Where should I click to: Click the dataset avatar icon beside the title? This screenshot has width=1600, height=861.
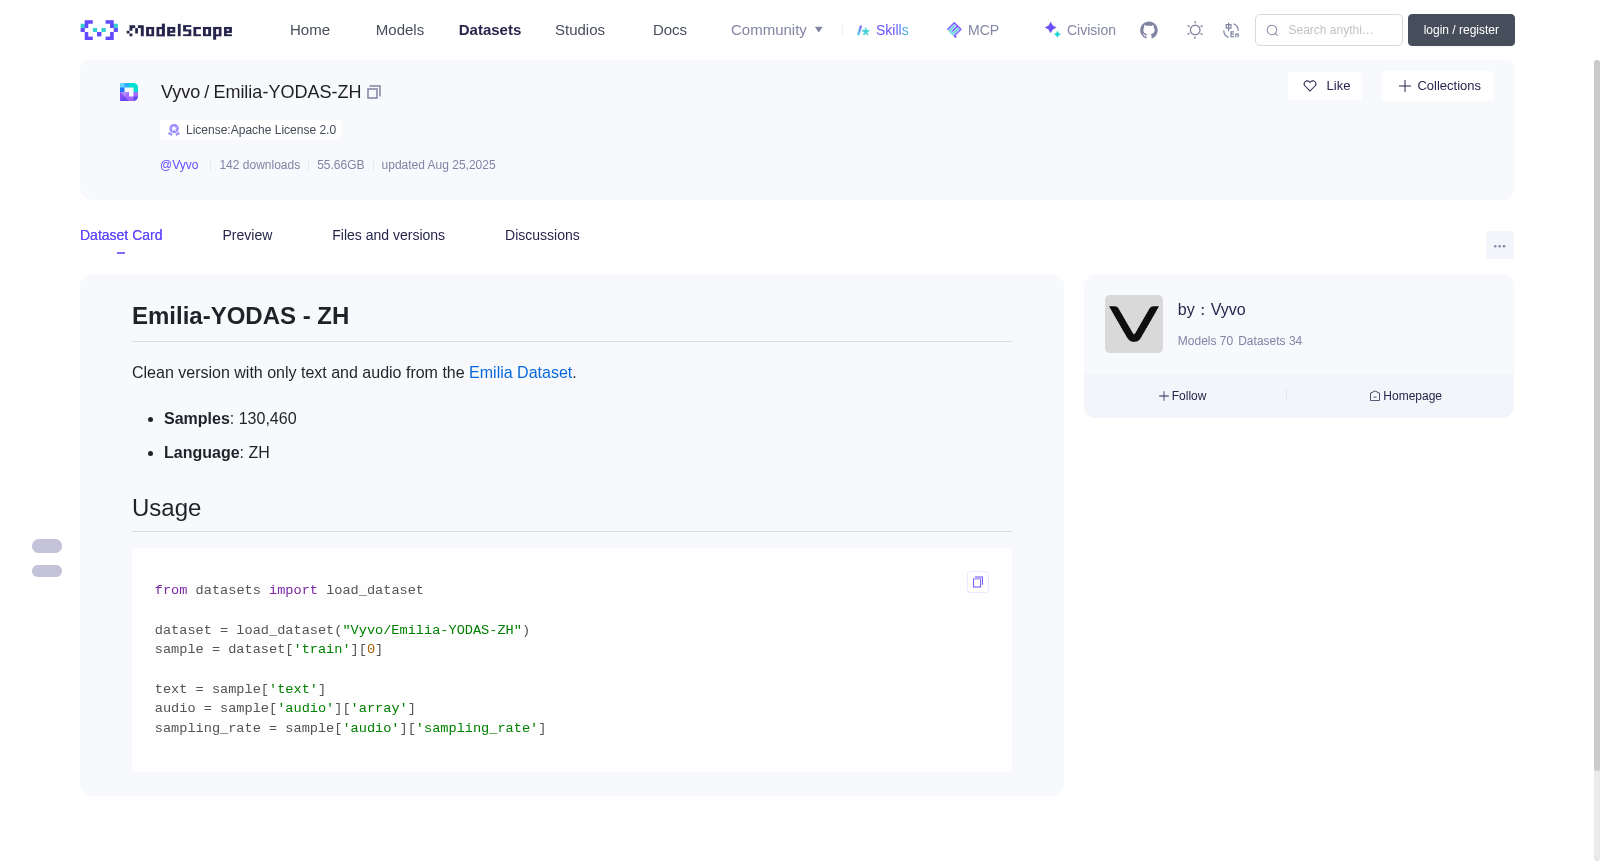tap(129, 92)
